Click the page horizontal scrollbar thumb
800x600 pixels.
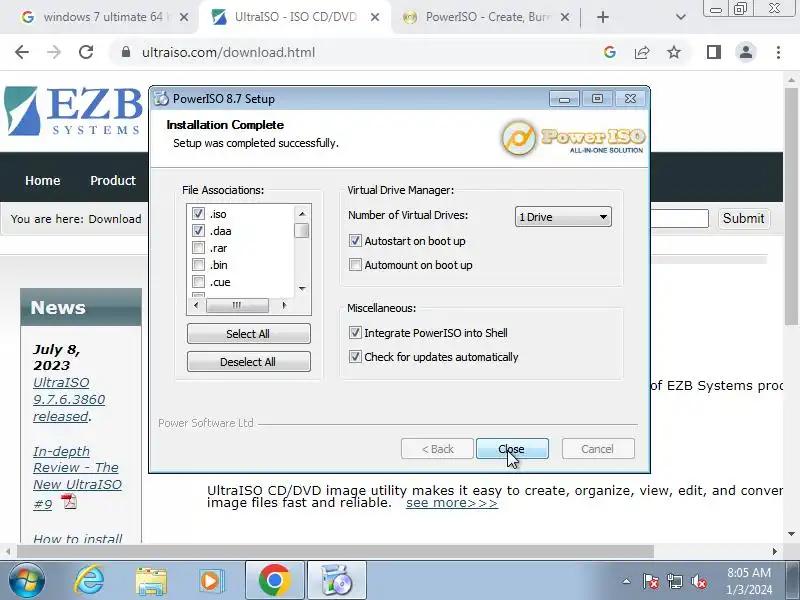(335, 552)
